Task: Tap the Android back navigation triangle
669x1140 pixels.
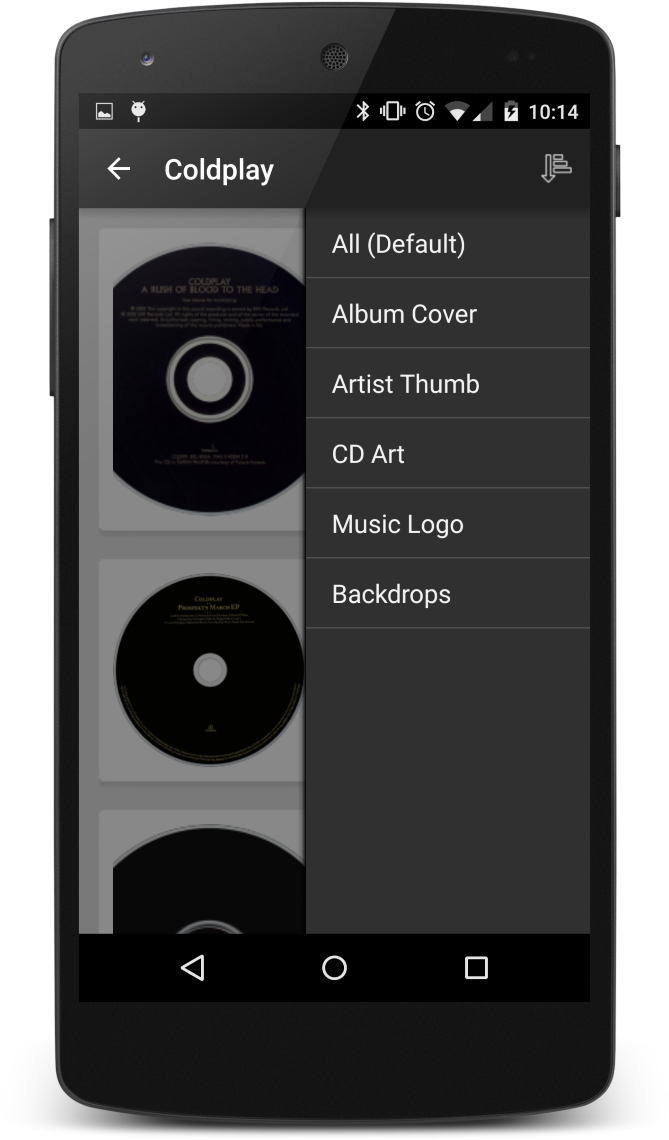Action: coord(193,968)
